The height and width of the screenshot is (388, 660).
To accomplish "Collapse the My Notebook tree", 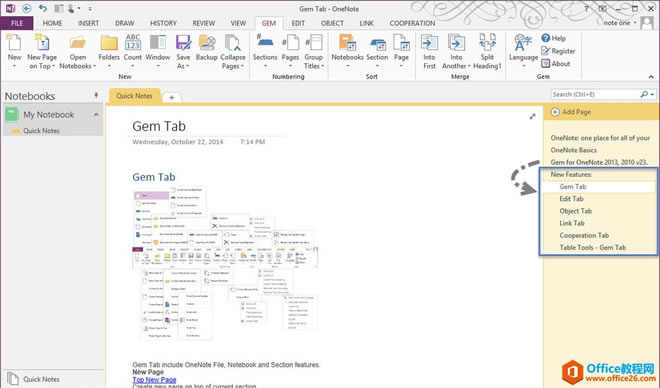I will [x=96, y=114].
